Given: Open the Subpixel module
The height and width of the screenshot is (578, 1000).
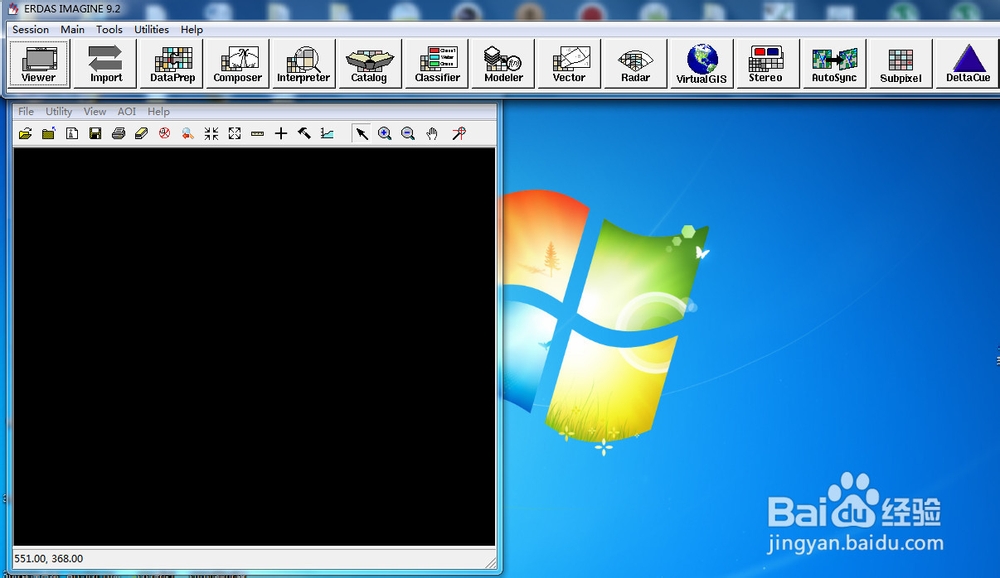Looking at the screenshot, I should click(x=901, y=64).
